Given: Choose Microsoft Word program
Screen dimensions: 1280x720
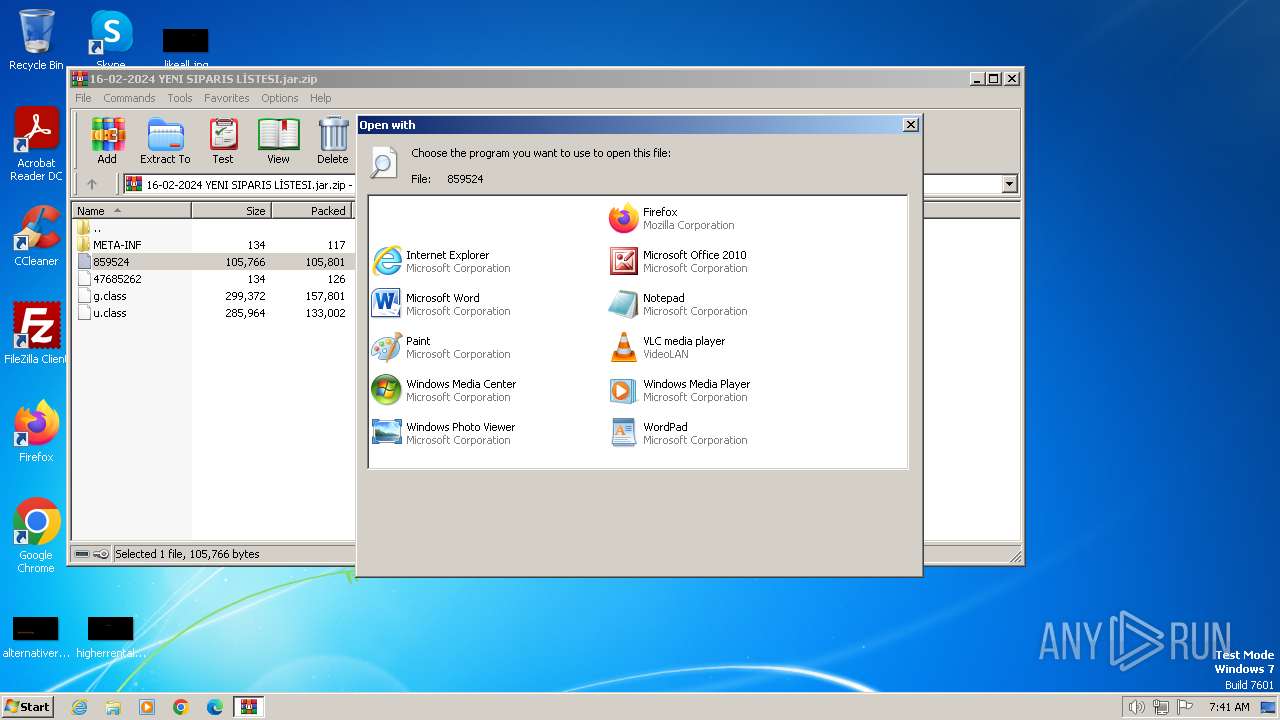Looking at the screenshot, I should [x=441, y=304].
